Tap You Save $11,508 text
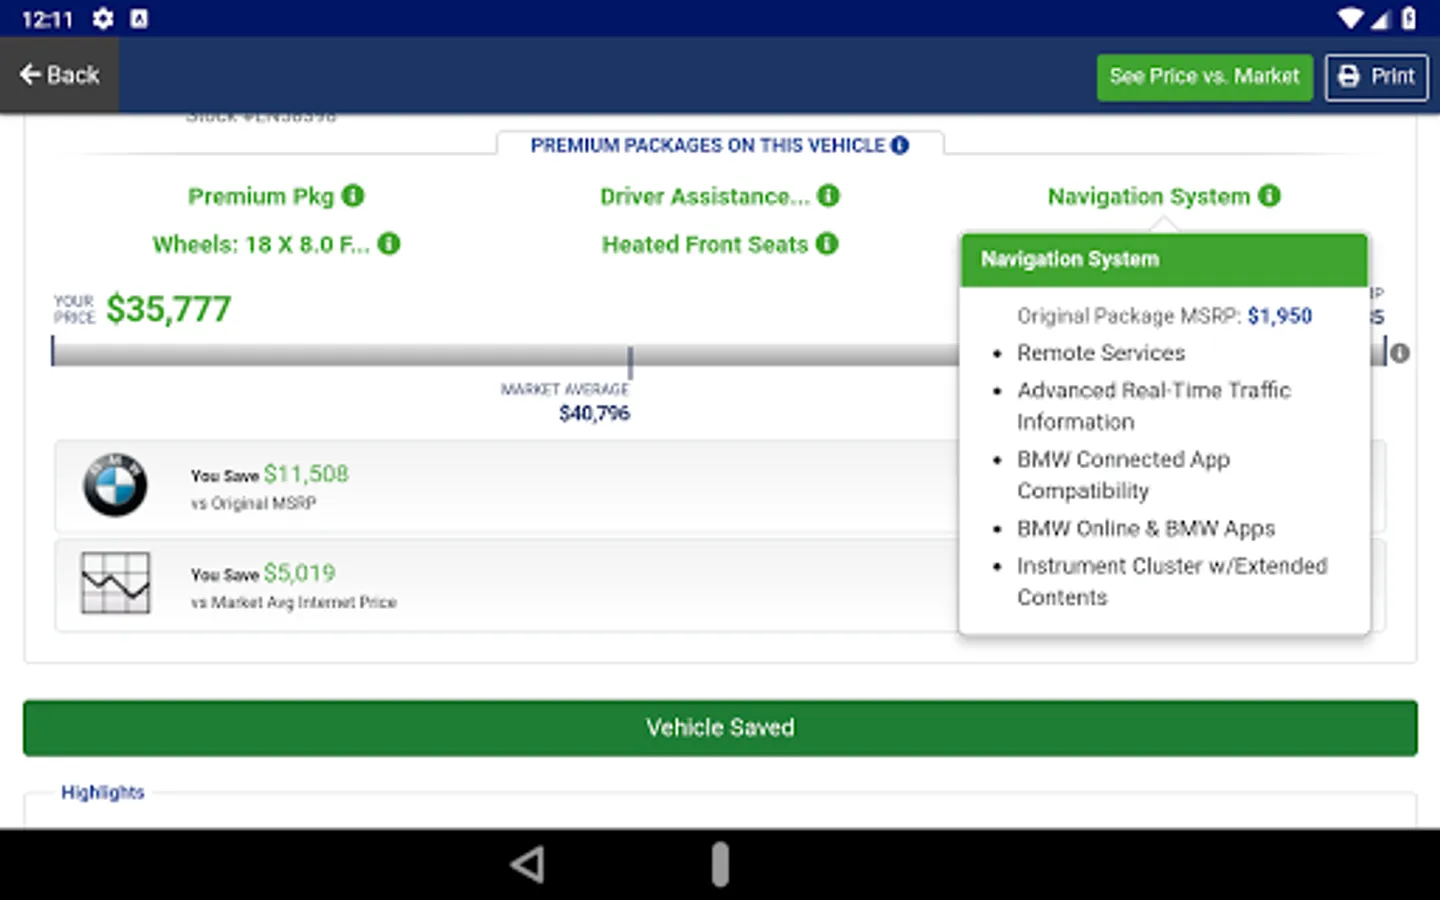 click(270, 475)
